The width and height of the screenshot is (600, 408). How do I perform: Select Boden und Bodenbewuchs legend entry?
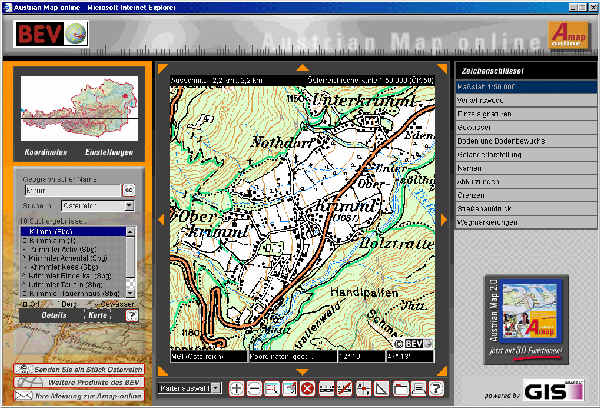(x=526, y=141)
